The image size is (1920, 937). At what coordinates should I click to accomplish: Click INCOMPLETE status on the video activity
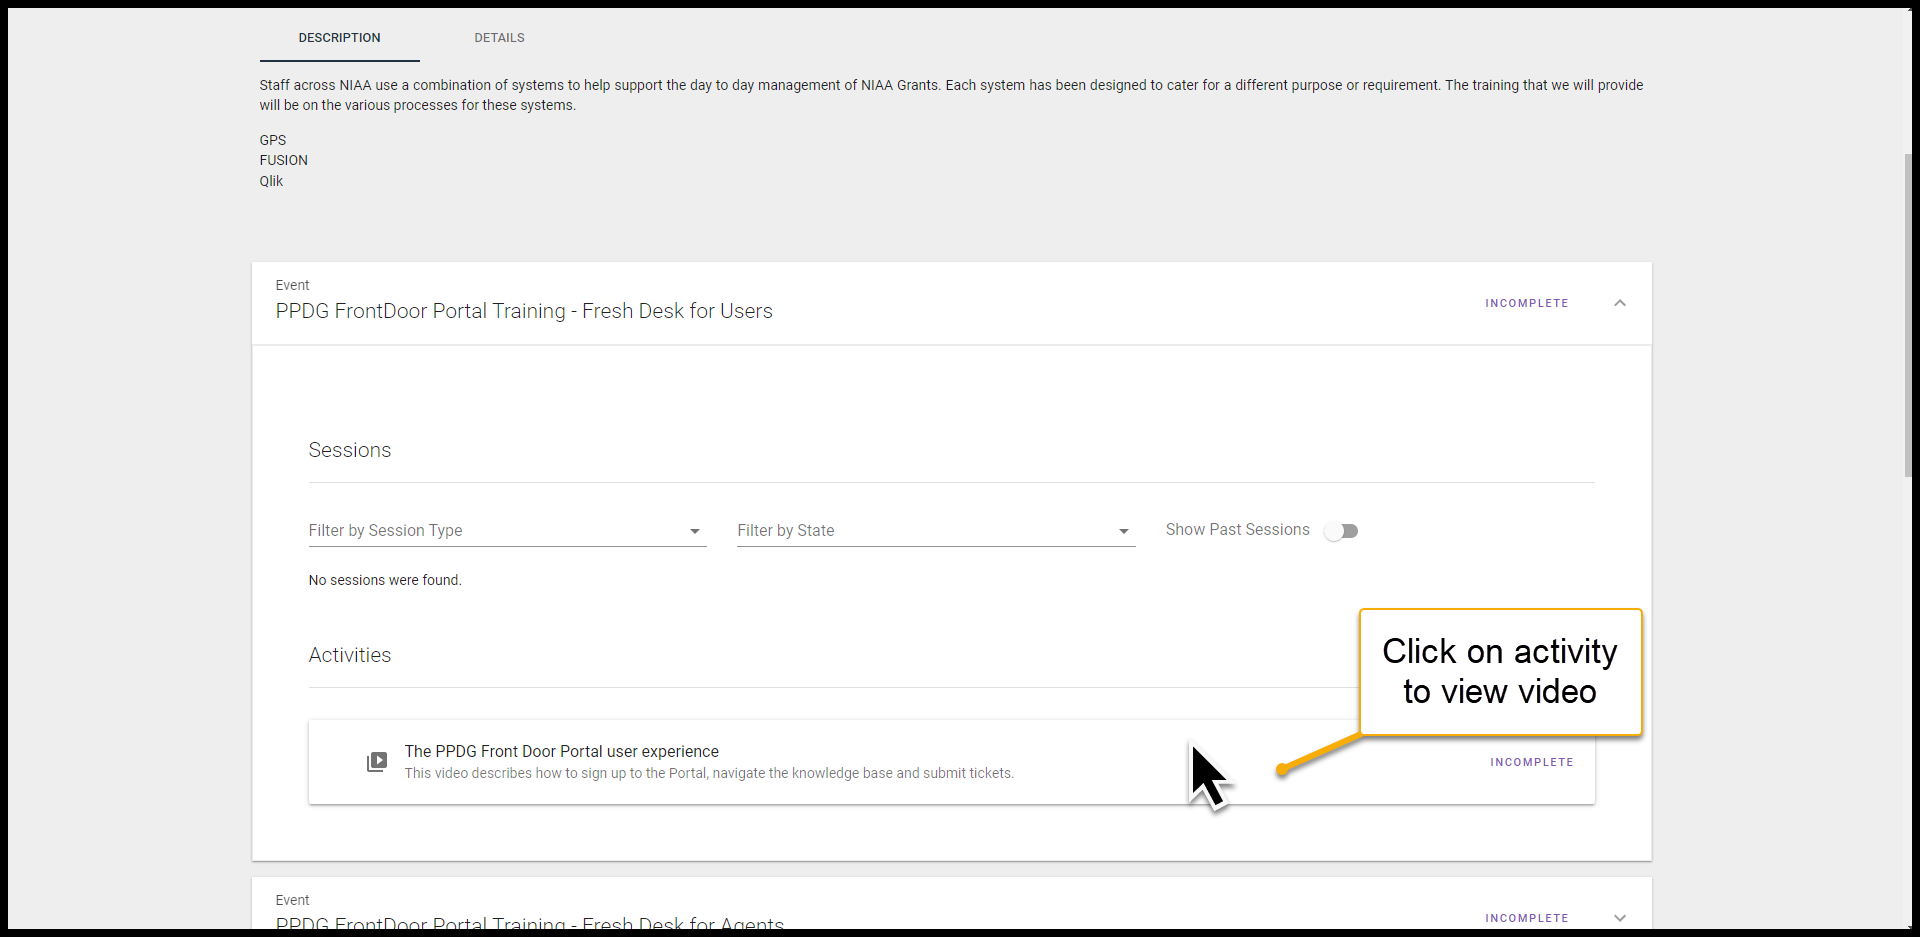[1531, 762]
